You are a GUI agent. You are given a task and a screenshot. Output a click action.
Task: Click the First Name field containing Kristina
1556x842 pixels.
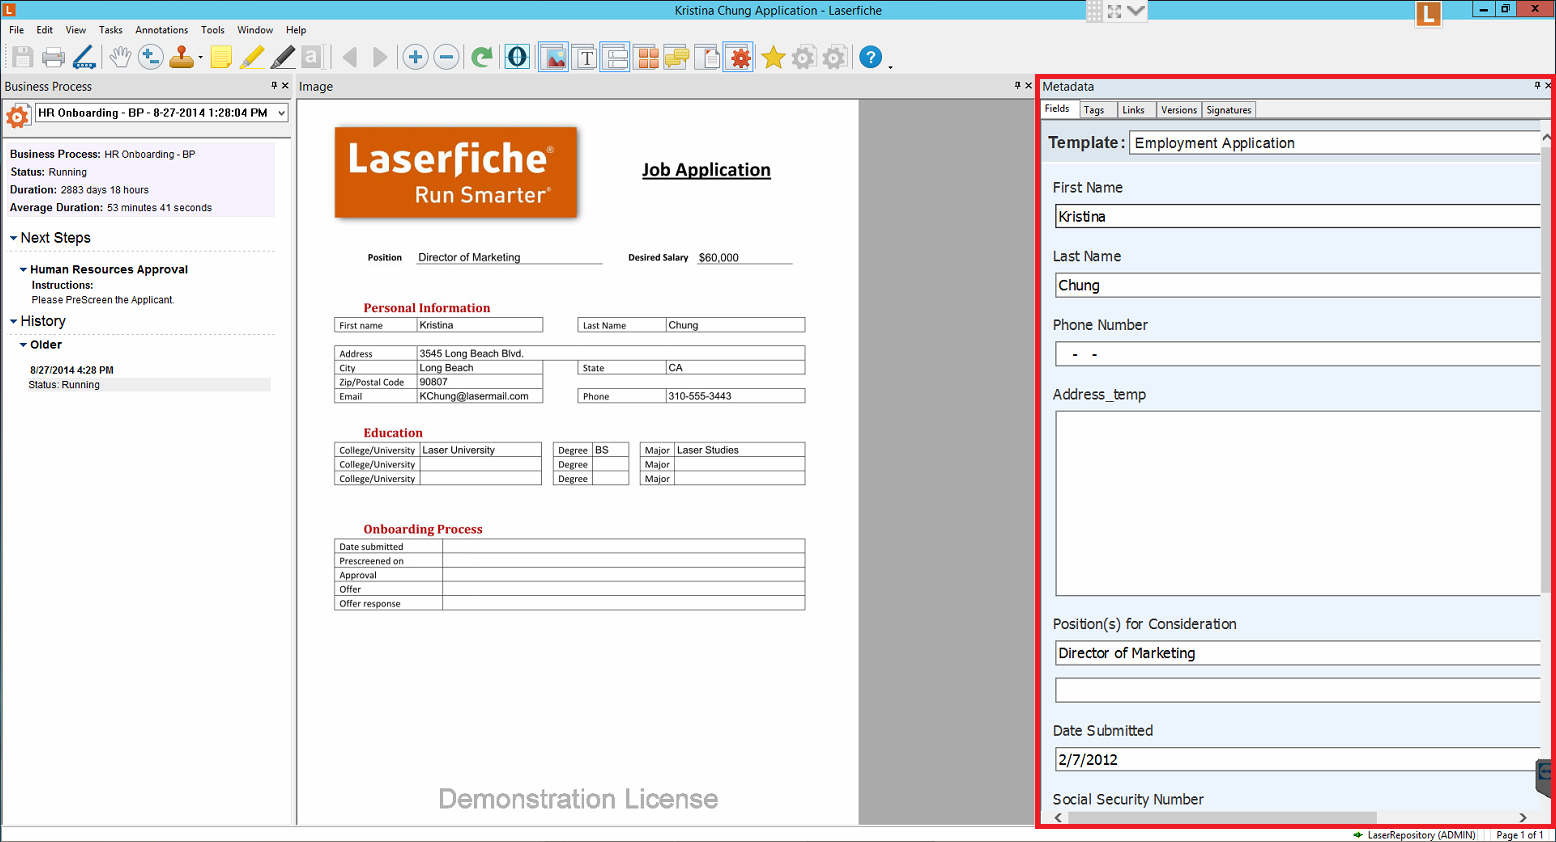click(1298, 216)
